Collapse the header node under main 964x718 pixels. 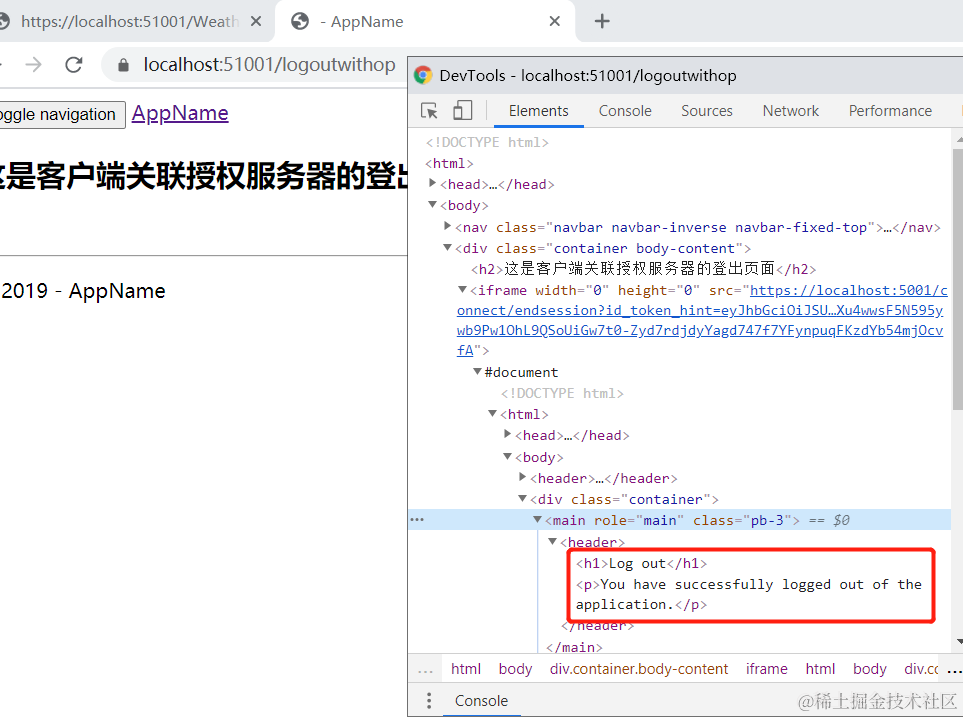pyautogui.click(x=552, y=541)
